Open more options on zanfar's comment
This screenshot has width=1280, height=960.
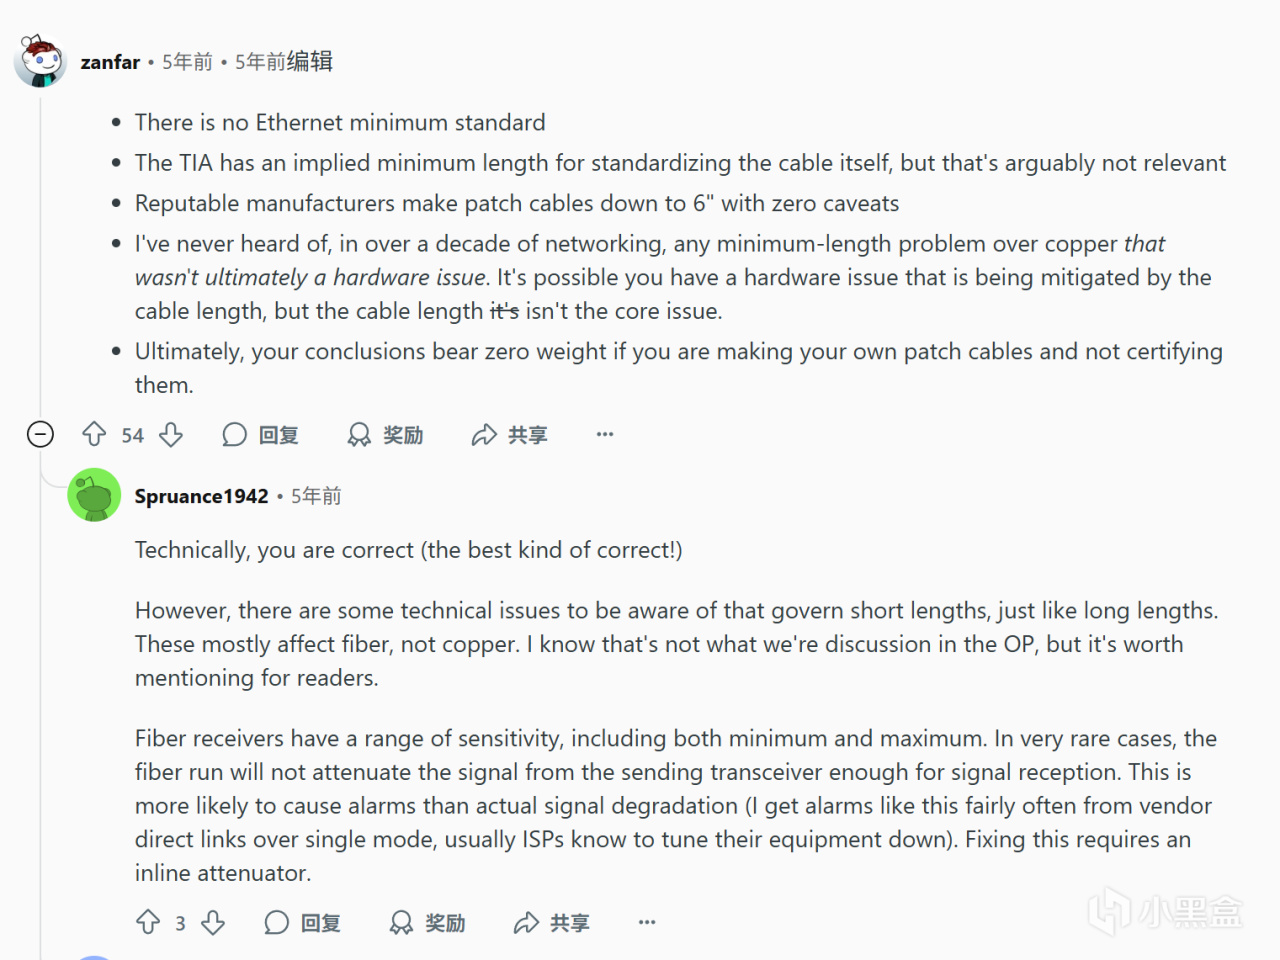pos(605,434)
